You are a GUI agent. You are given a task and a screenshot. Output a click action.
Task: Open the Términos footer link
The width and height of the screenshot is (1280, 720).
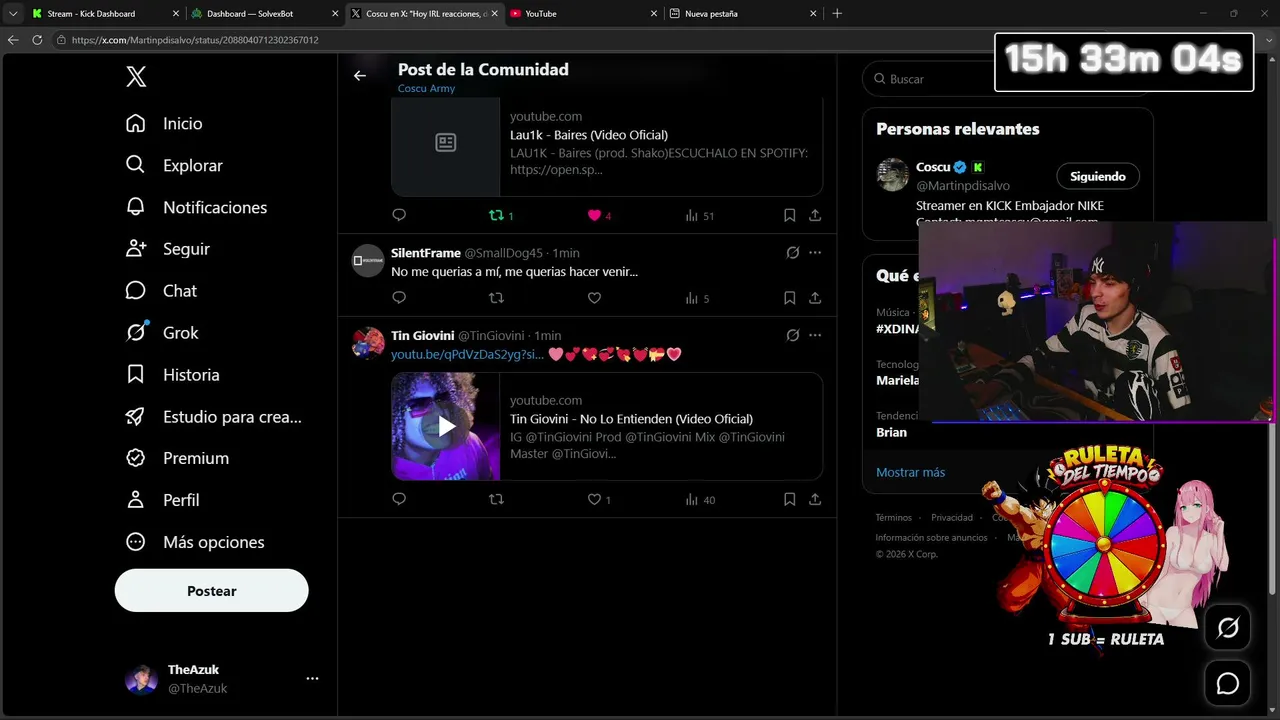point(894,518)
